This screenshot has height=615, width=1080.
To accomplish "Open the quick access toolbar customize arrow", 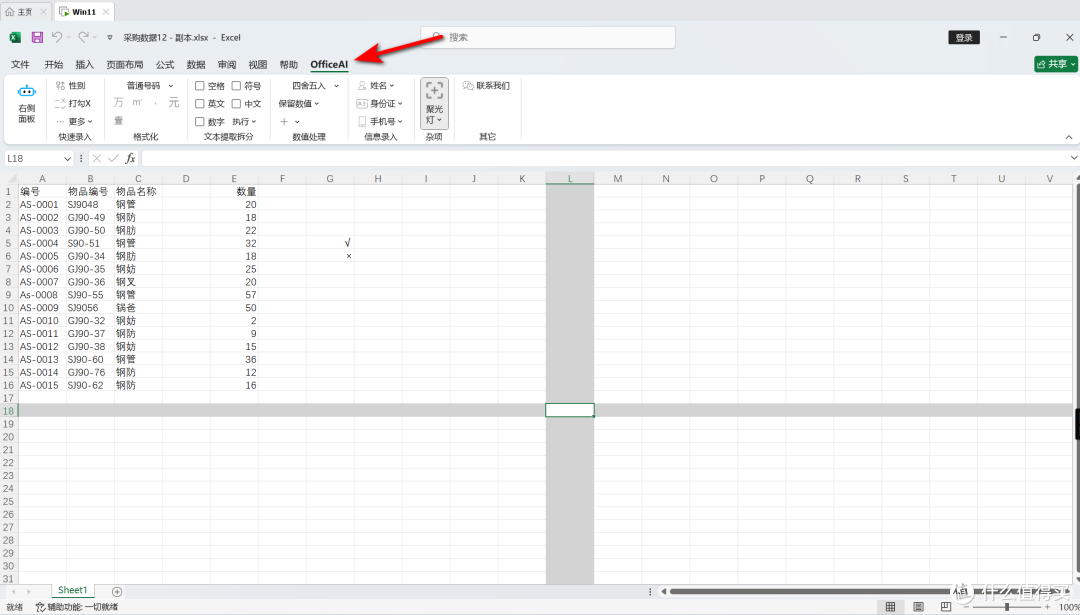I will tap(110, 38).
